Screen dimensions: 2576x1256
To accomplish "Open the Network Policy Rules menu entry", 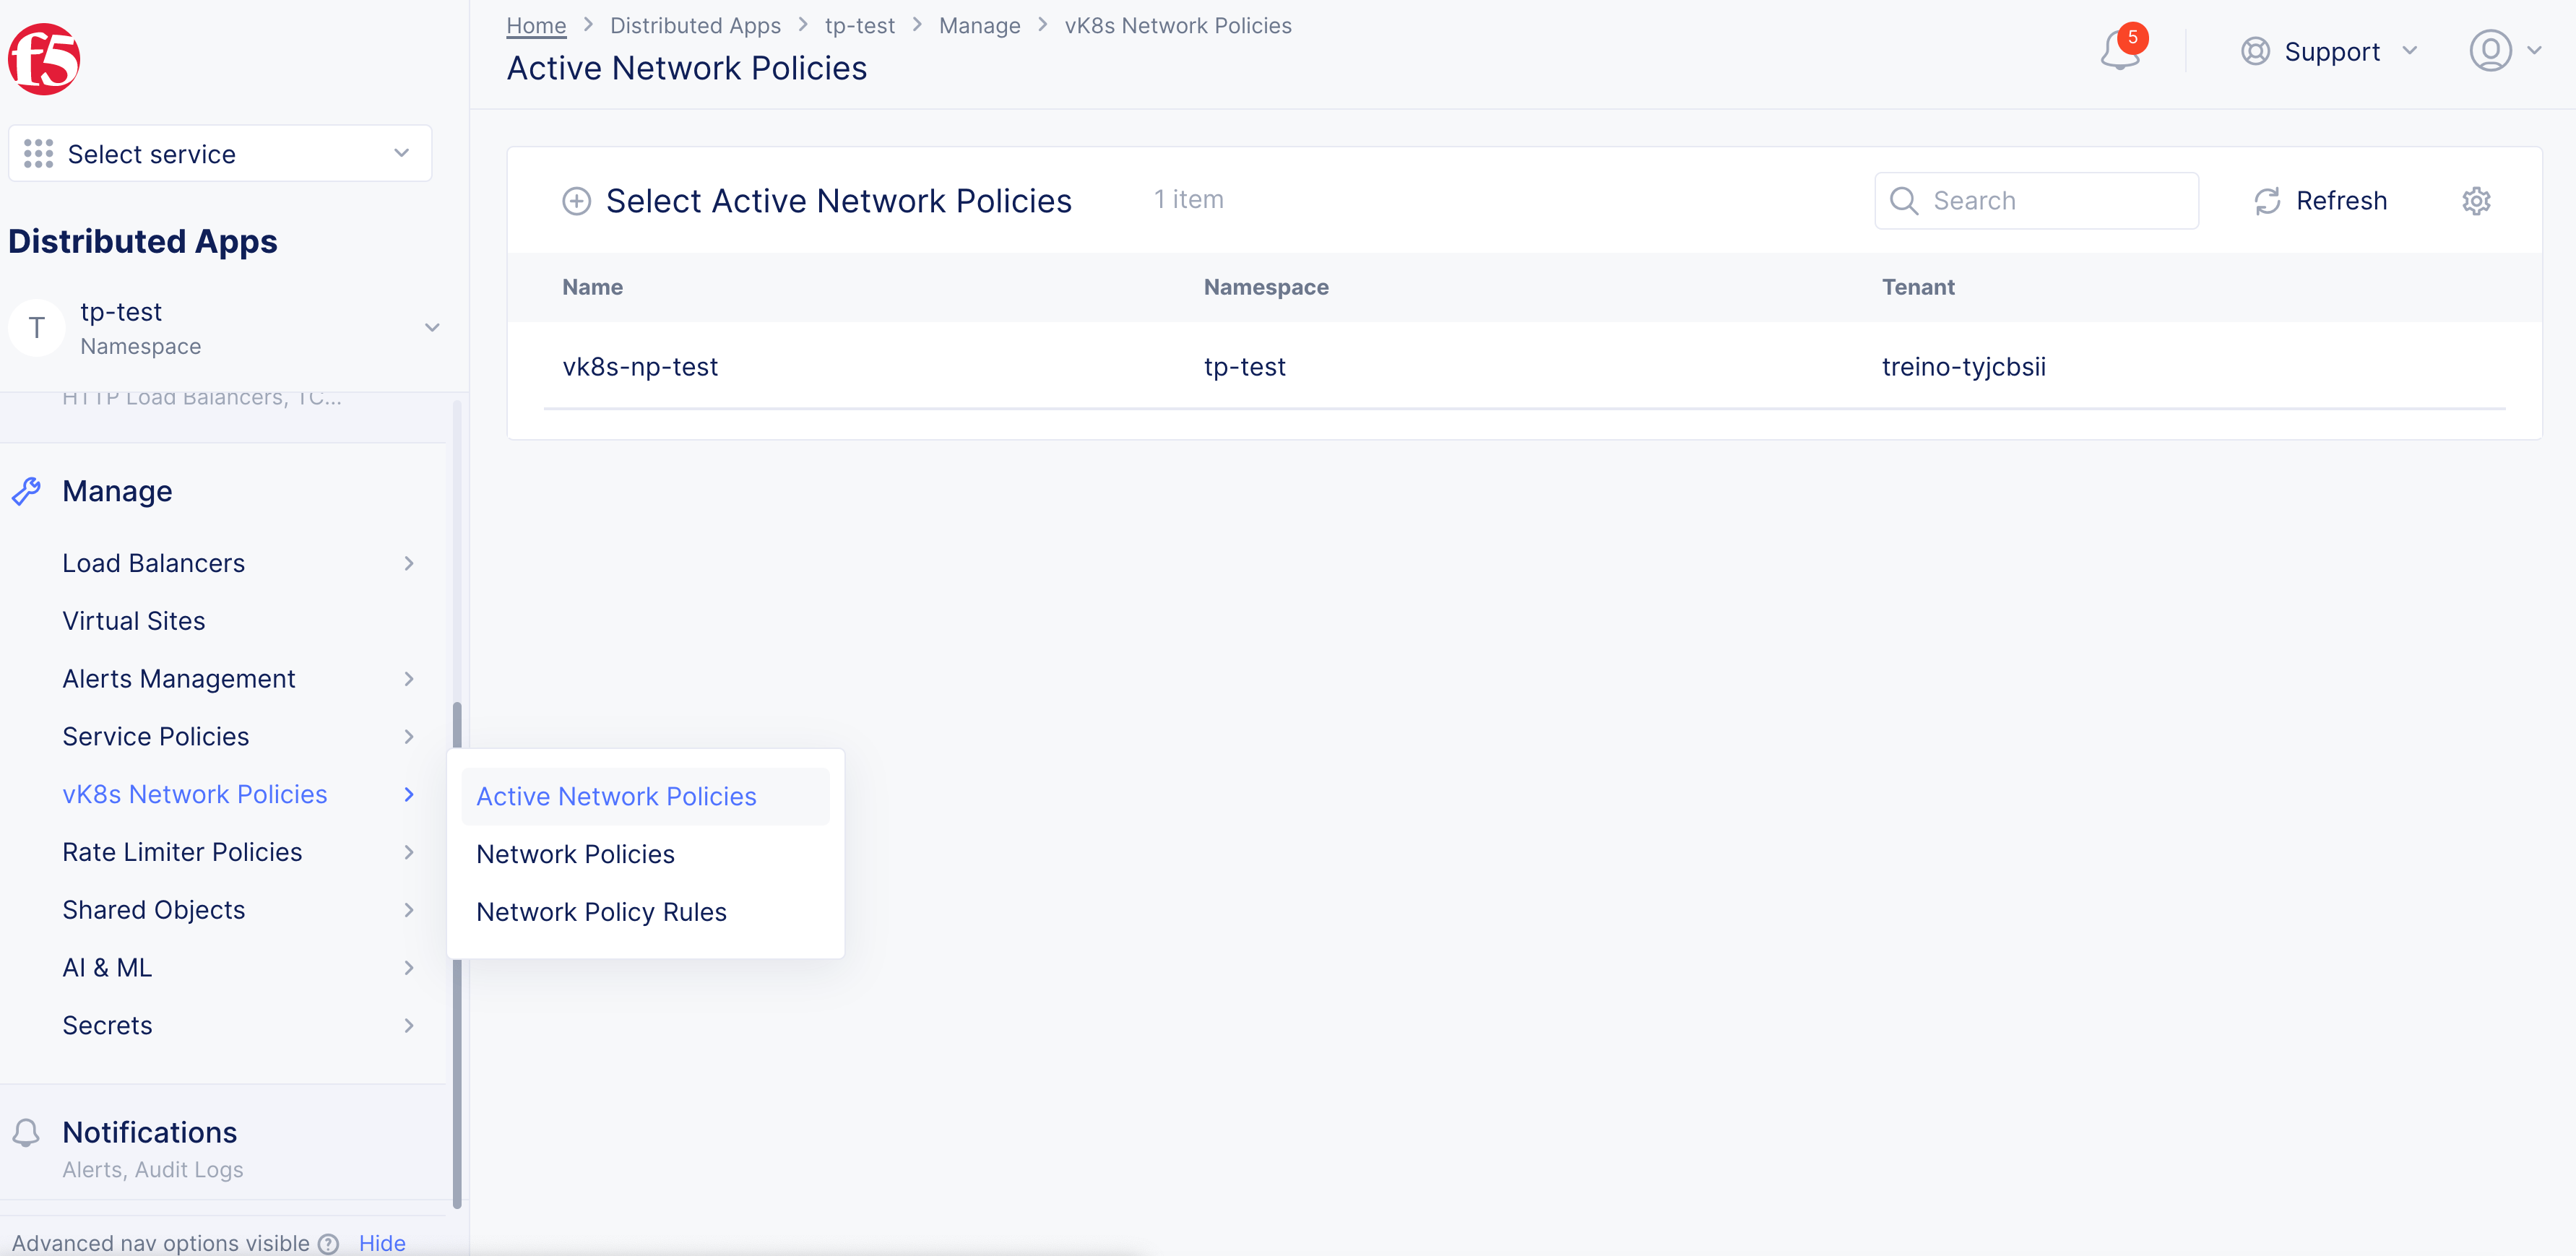I will pyautogui.click(x=601, y=911).
